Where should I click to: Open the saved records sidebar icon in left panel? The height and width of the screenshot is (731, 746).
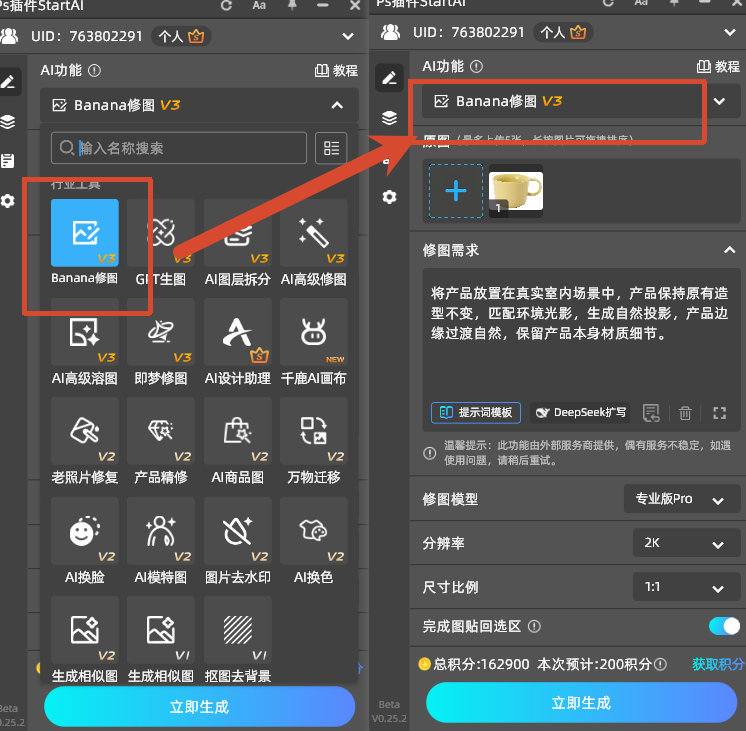click(7, 161)
